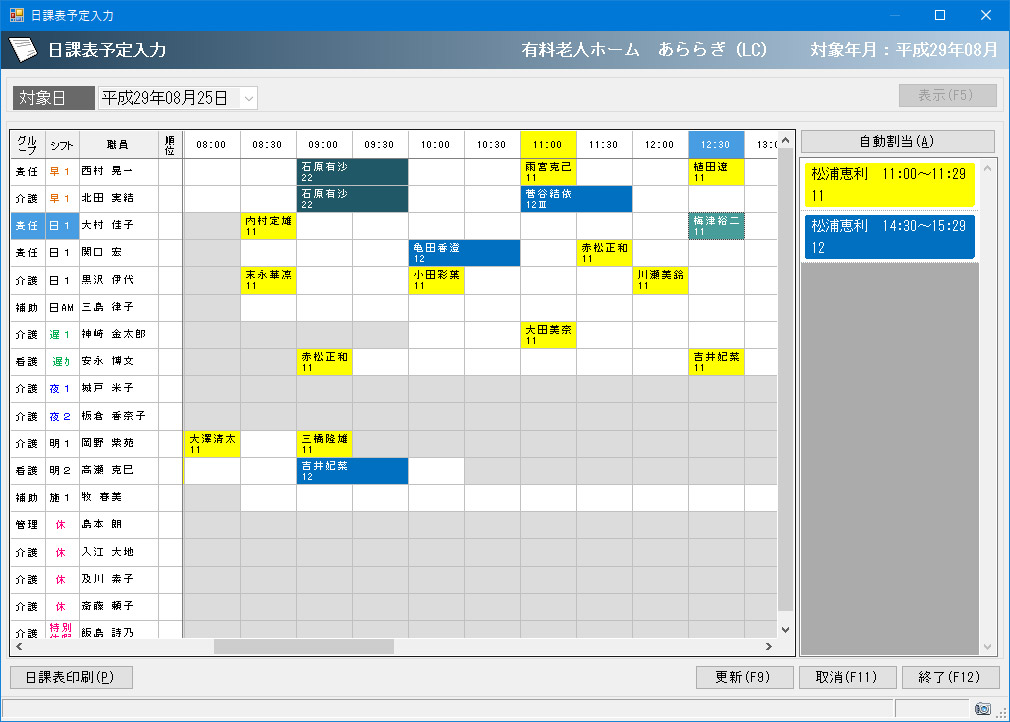Open the 対象日 date dropdown
Viewport: 1010px width, 722px height.
pos(249,98)
